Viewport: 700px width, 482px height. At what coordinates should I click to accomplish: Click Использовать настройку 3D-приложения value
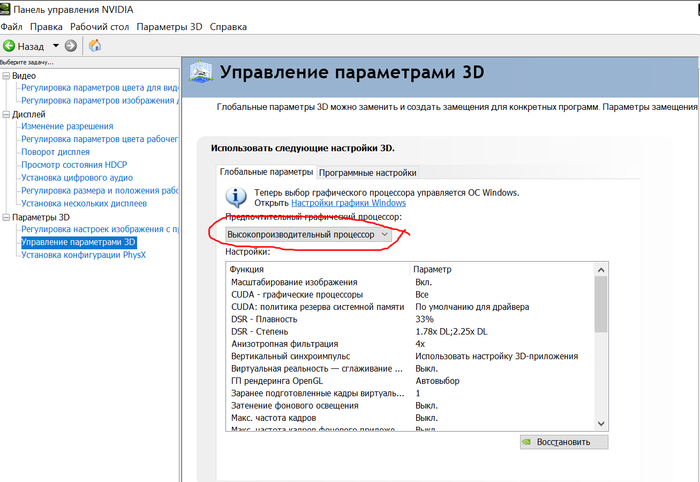(497, 356)
